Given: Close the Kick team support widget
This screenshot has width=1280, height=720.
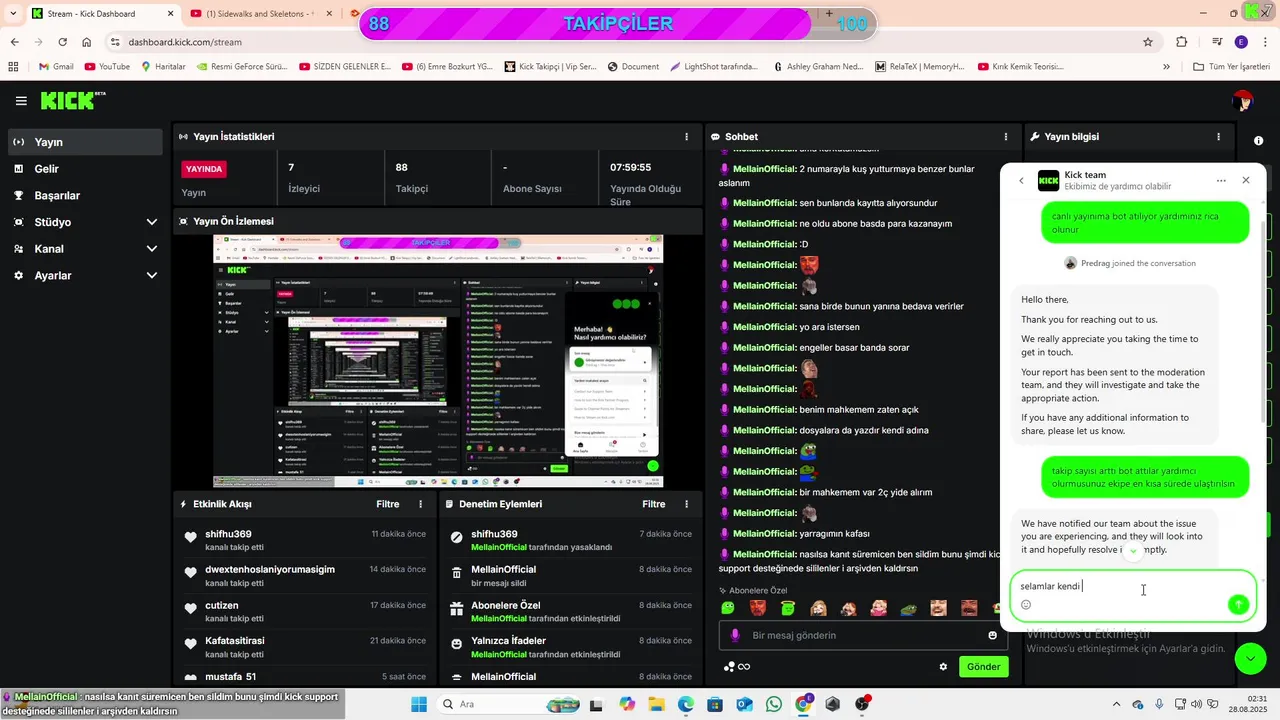Looking at the screenshot, I should point(1246,181).
